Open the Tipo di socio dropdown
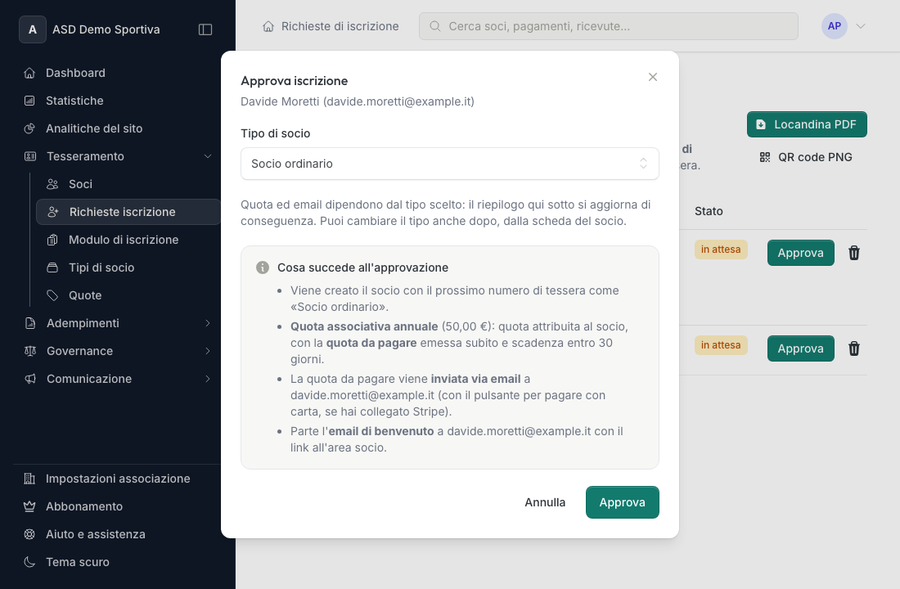This screenshot has width=900, height=589. coord(449,164)
